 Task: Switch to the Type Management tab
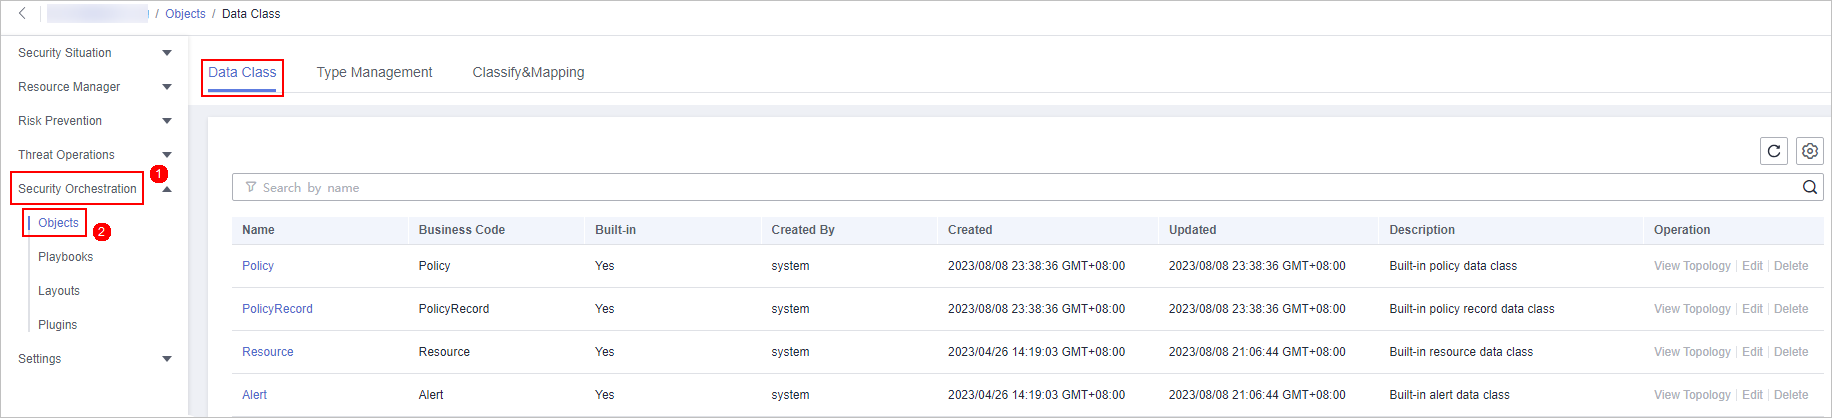[x=374, y=72]
